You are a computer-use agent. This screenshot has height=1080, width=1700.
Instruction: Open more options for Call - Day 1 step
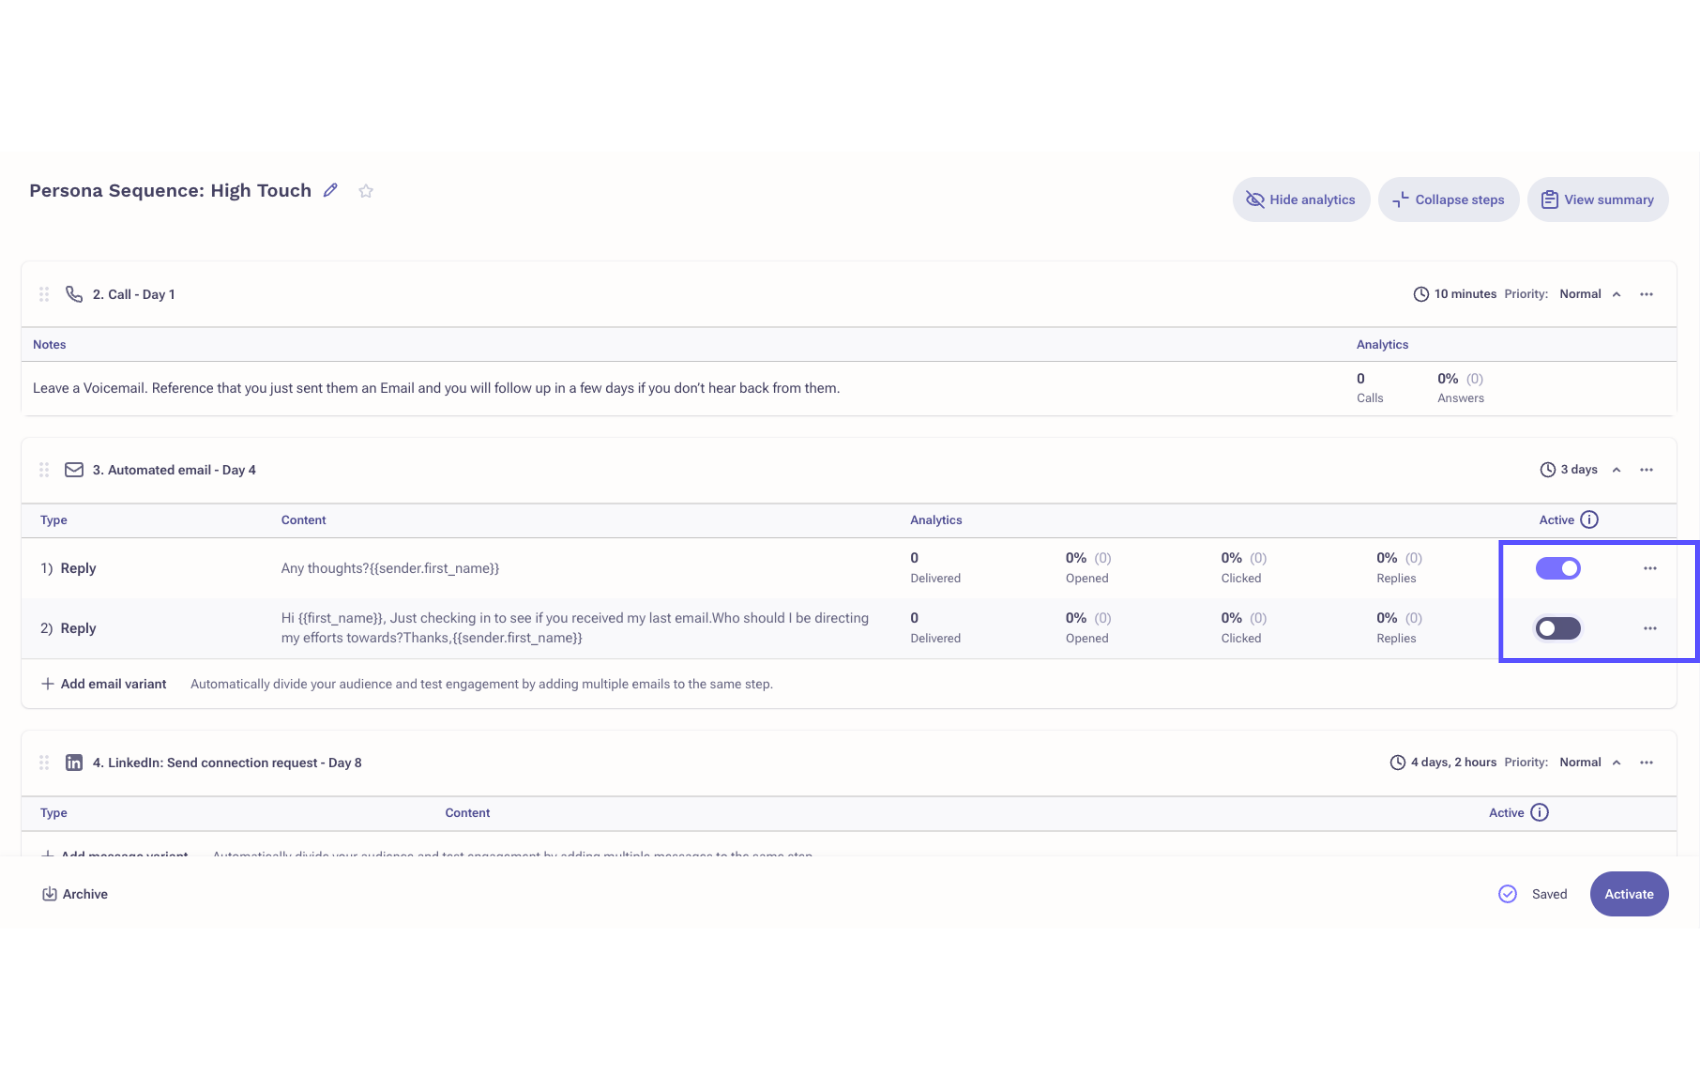tap(1646, 294)
